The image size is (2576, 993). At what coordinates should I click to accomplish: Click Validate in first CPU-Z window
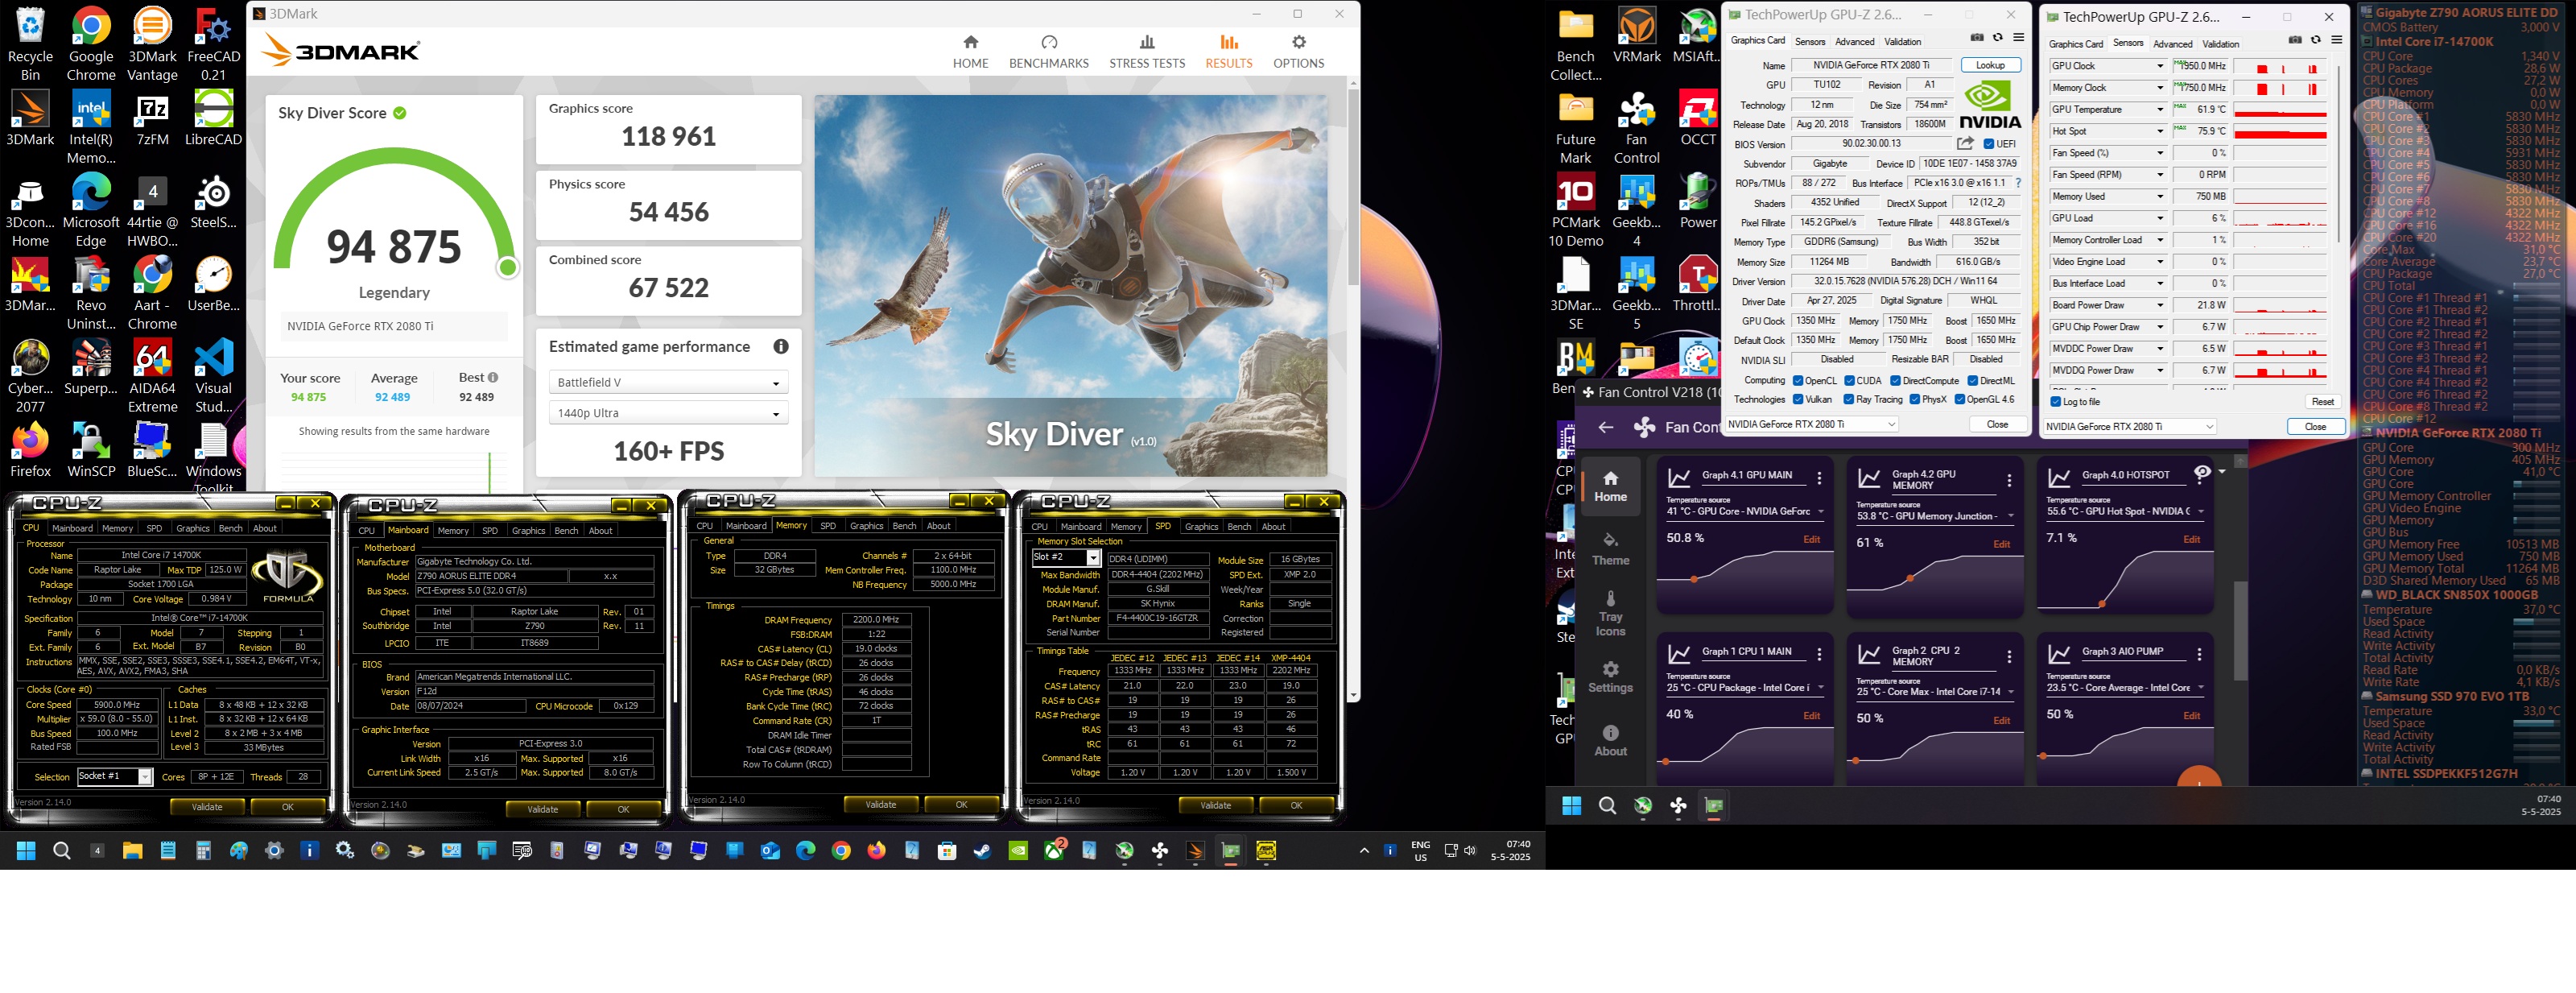(207, 806)
